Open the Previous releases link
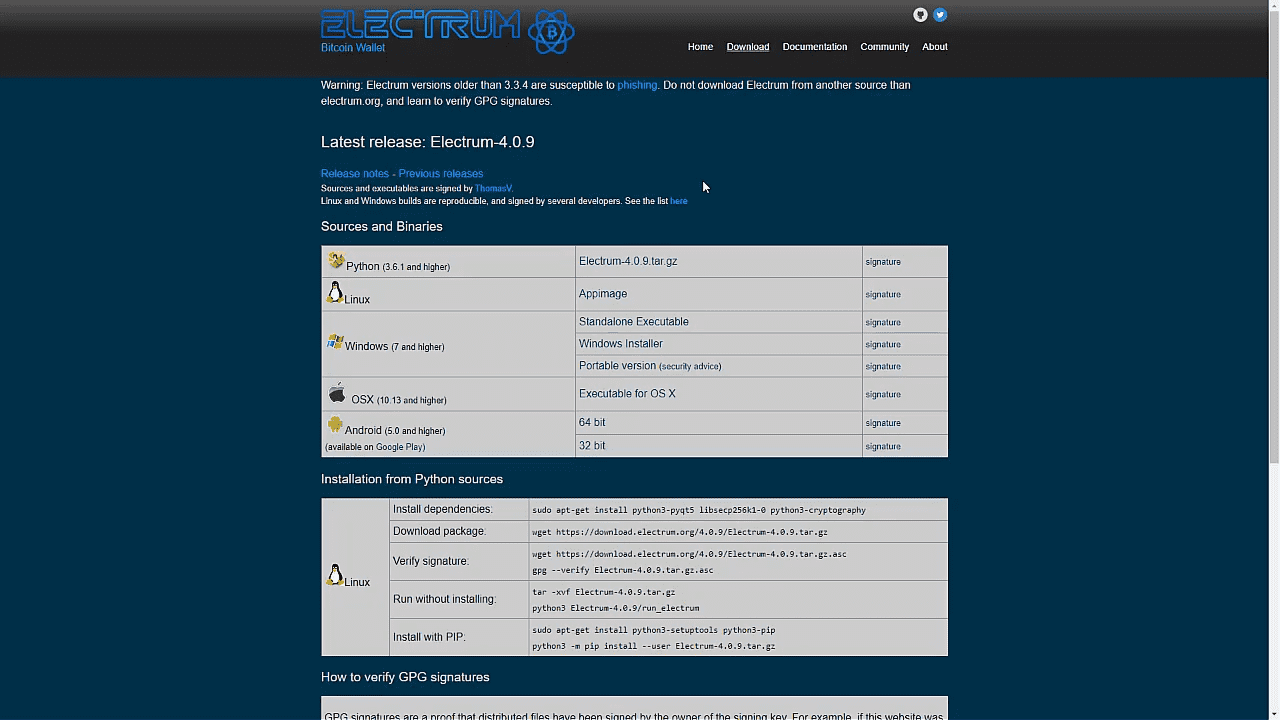The image size is (1280, 720). (441, 174)
